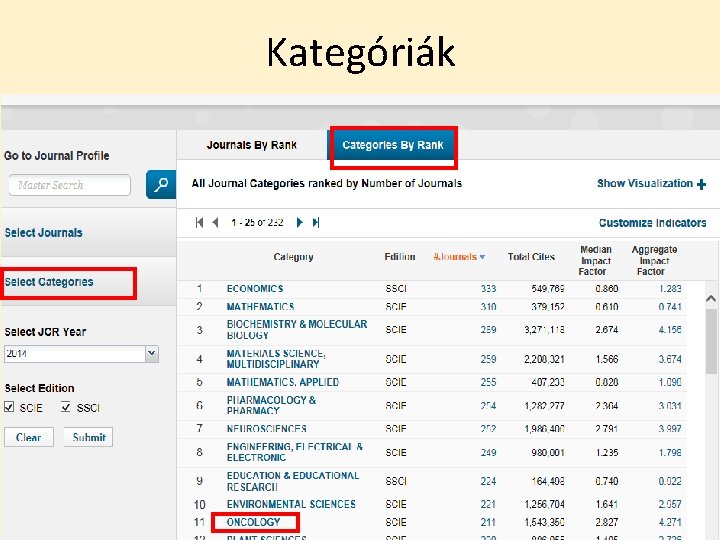Image resolution: width=720 pixels, height=540 pixels.
Task: Go to previous page arrow
Action: point(215,223)
